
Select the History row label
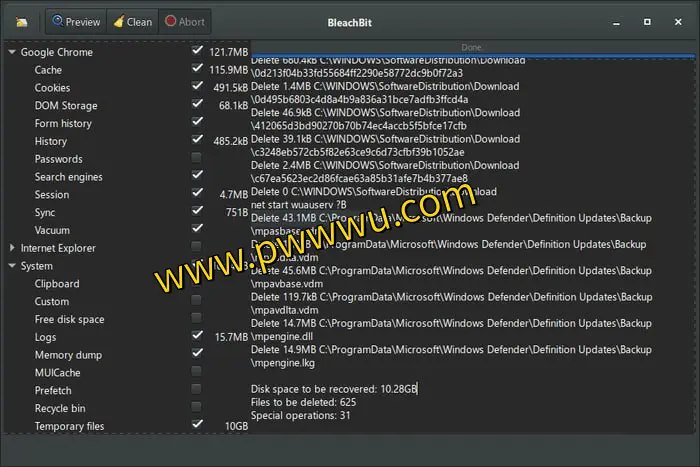coord(51,142)
